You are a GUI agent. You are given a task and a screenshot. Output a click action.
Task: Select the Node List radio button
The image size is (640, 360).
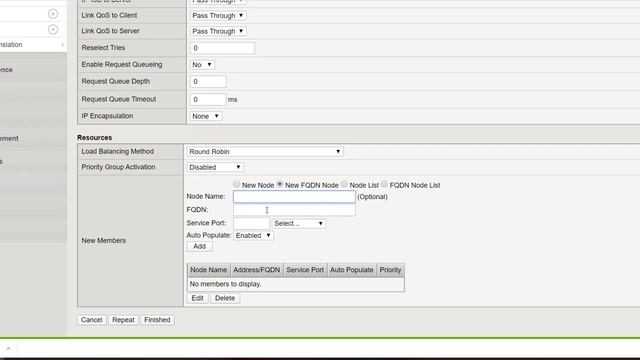tap(344, 184)
